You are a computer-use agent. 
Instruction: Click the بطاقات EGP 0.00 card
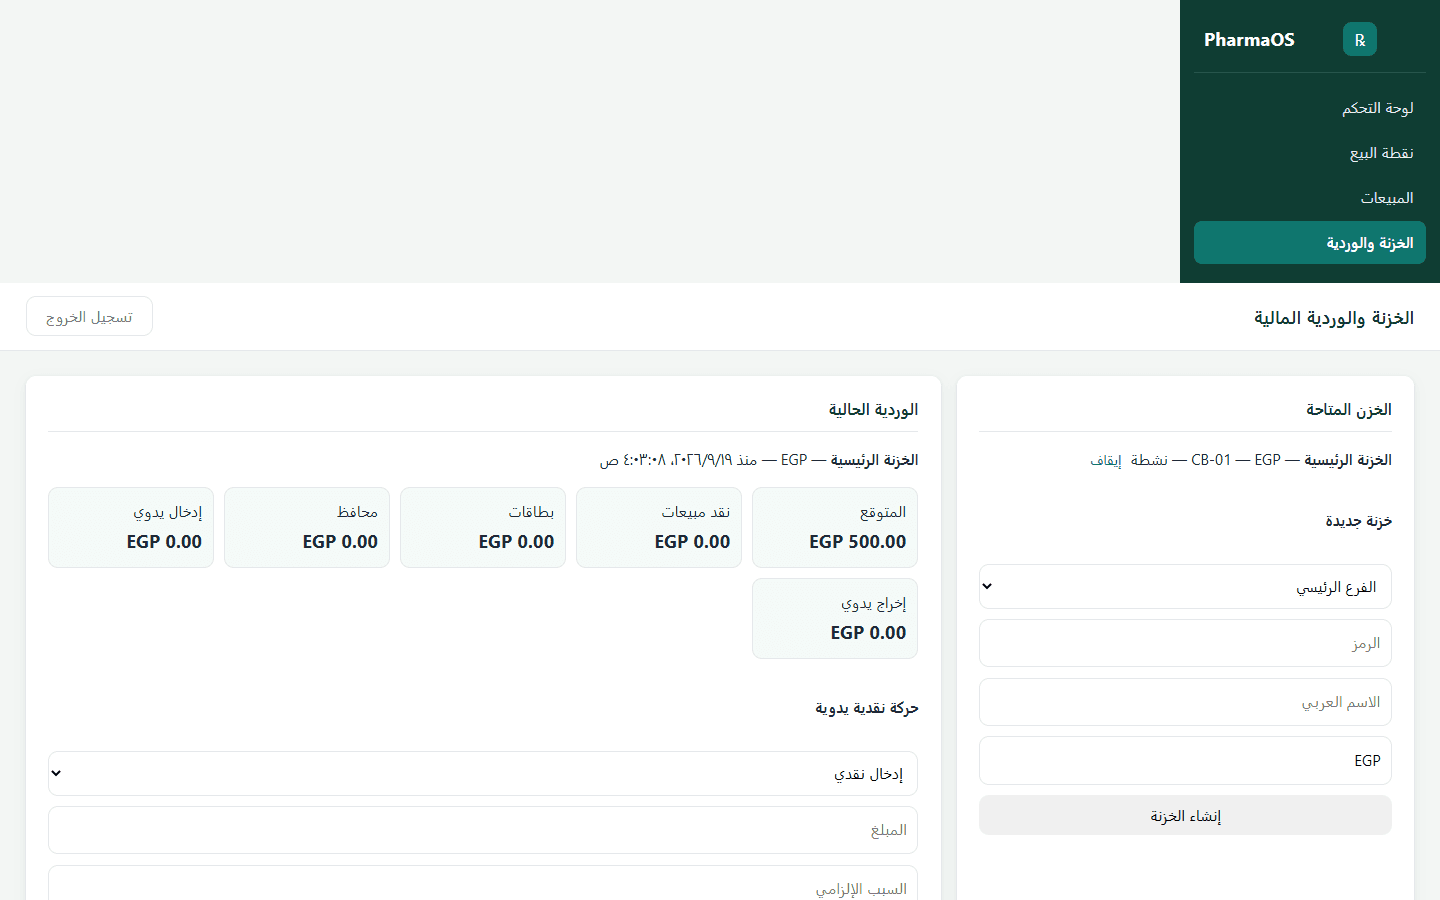(483, 528)
